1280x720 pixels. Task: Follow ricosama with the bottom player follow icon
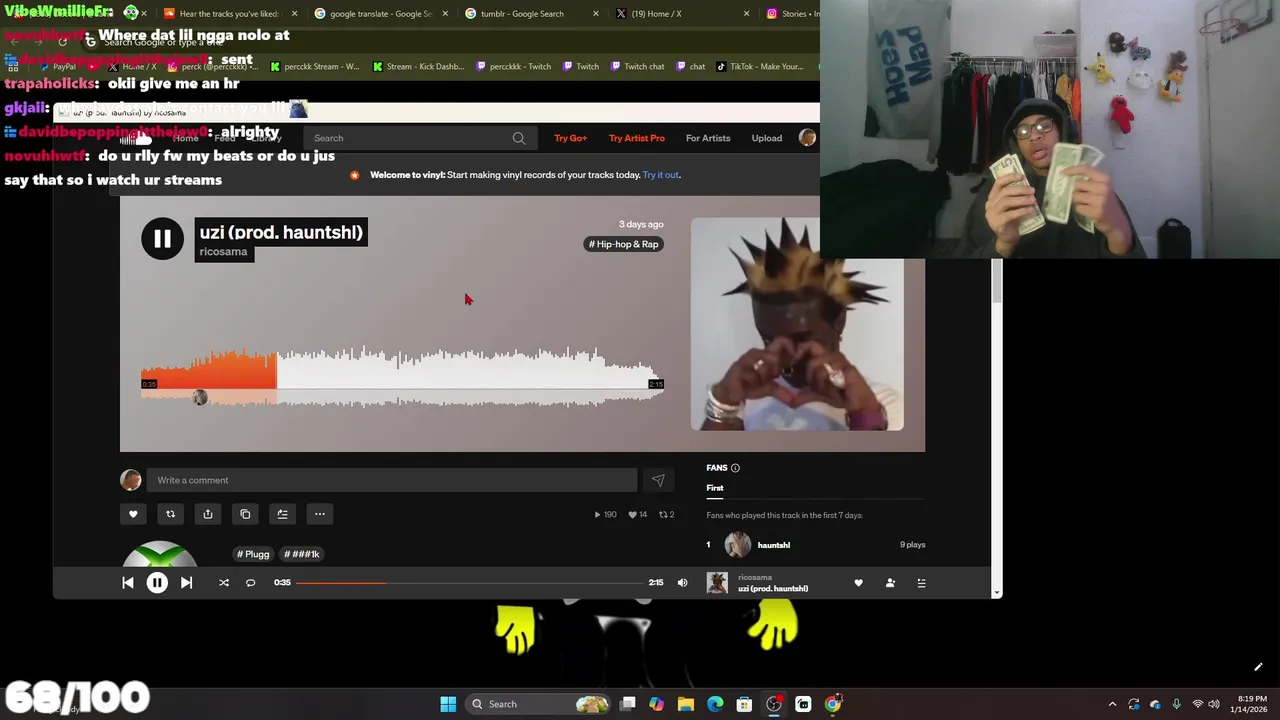click(x=890, y=583)
